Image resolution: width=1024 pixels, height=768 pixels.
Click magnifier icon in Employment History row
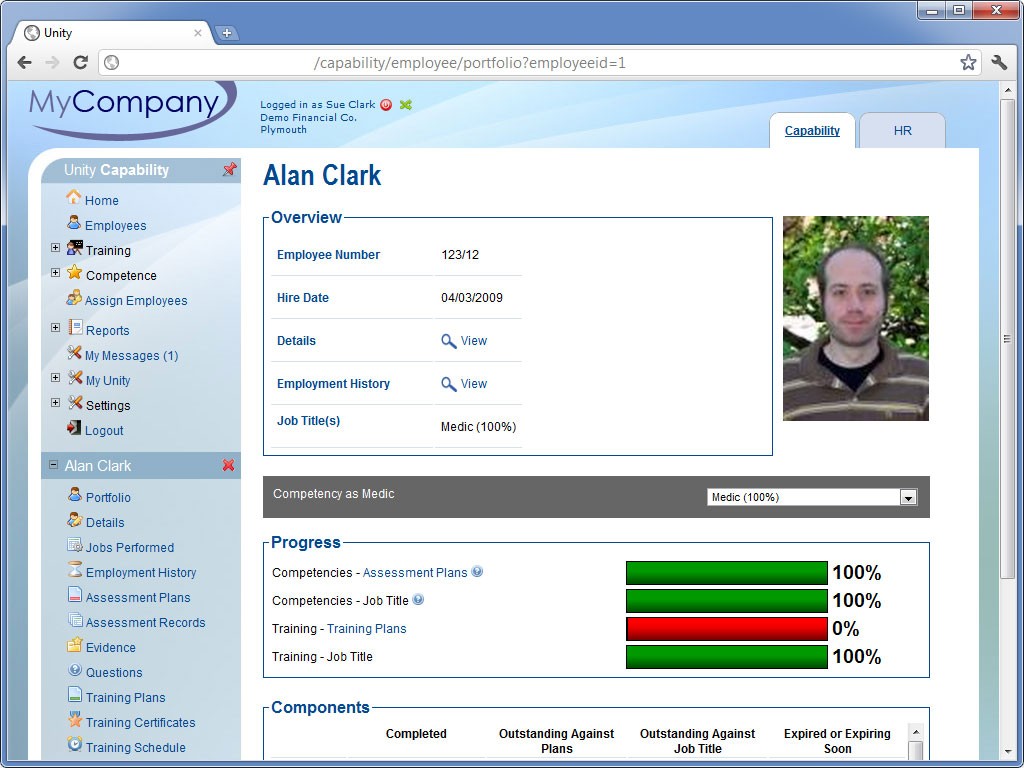[449, 384]
